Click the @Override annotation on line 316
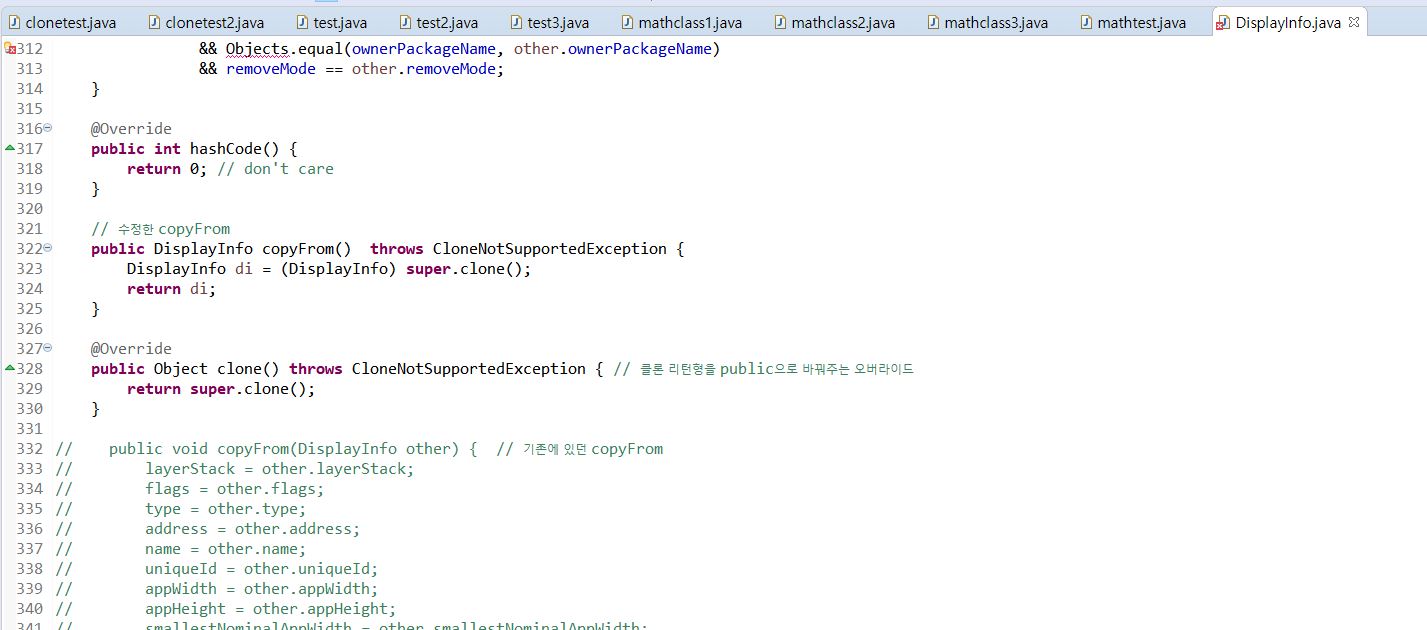Viewport: 1427px width, 630px height. click(131, 128)
